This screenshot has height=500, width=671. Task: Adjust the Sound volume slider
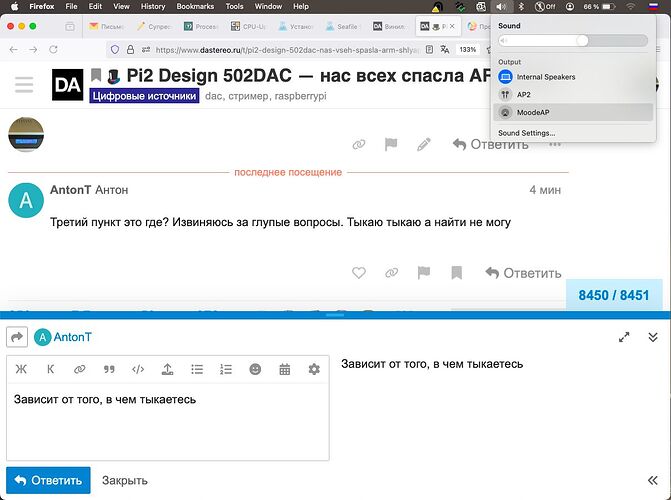[x=573, y=41]
